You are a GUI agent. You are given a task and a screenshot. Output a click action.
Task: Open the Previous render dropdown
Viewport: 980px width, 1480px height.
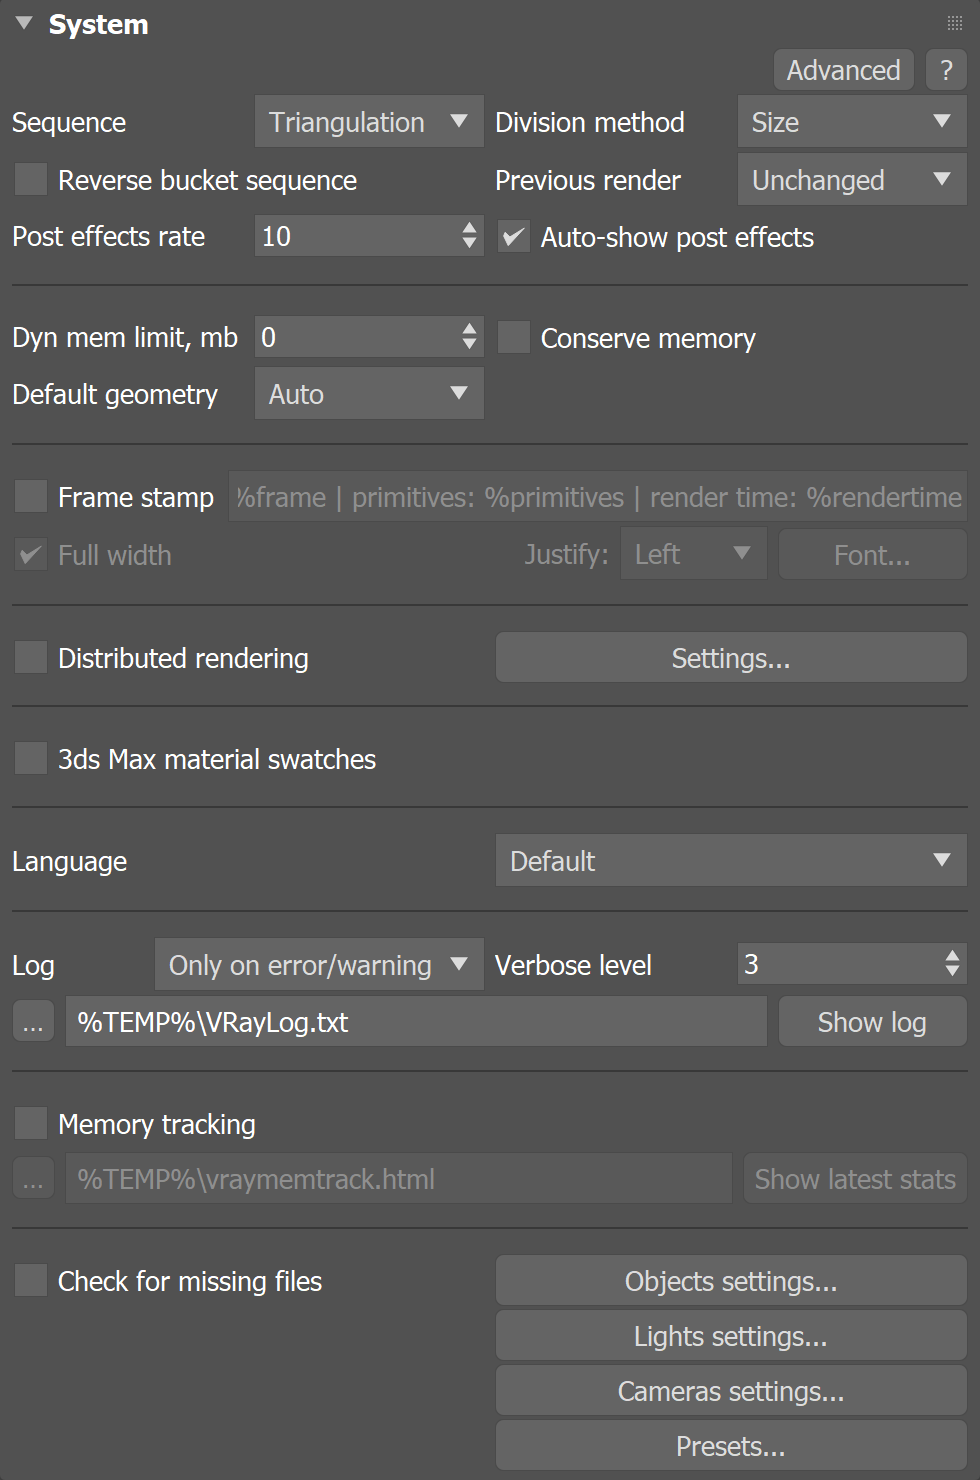pyautogui.click(x=851, y=179)
